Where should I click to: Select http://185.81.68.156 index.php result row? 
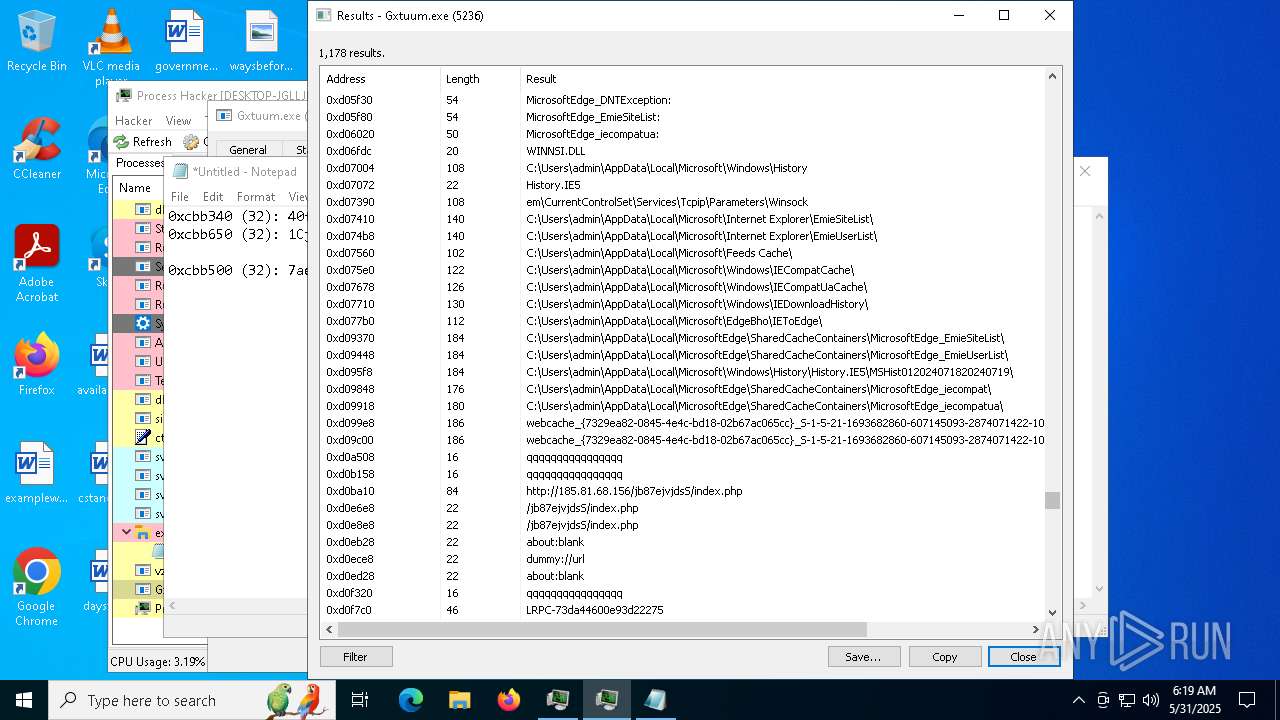pos(682,491)
